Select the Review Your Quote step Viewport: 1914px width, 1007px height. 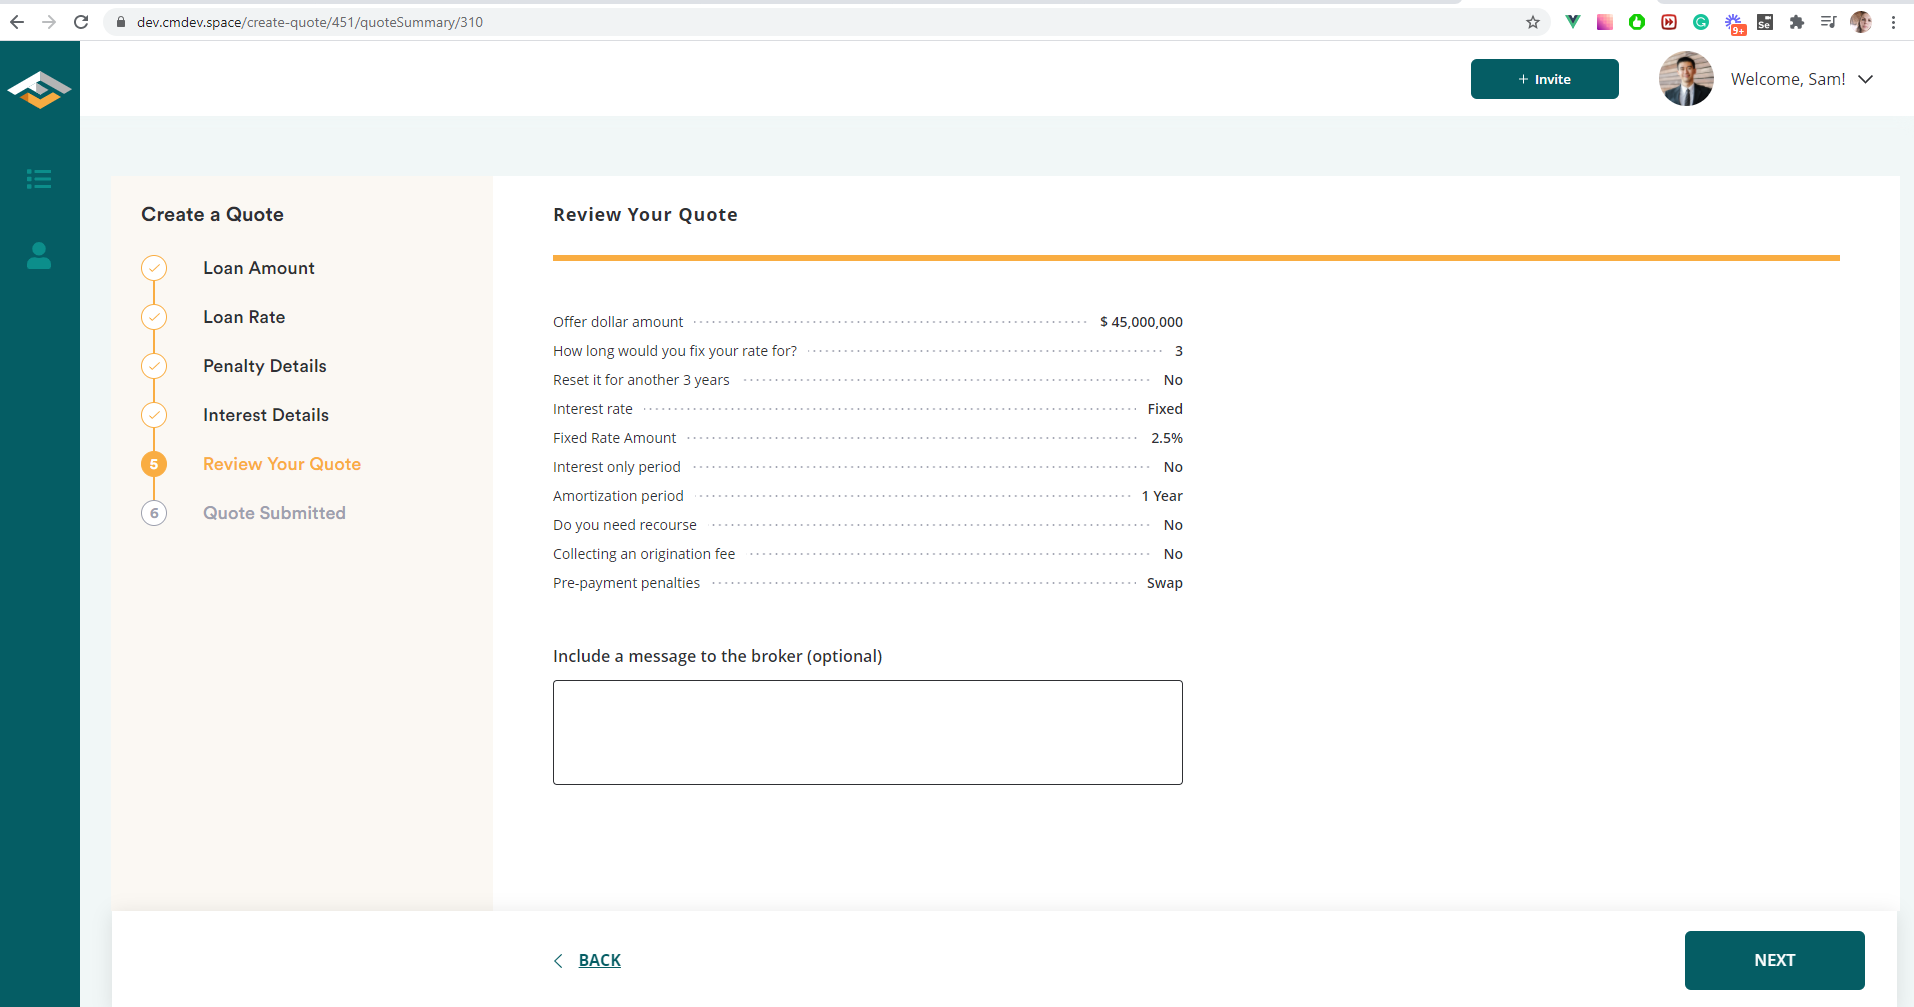282,463
